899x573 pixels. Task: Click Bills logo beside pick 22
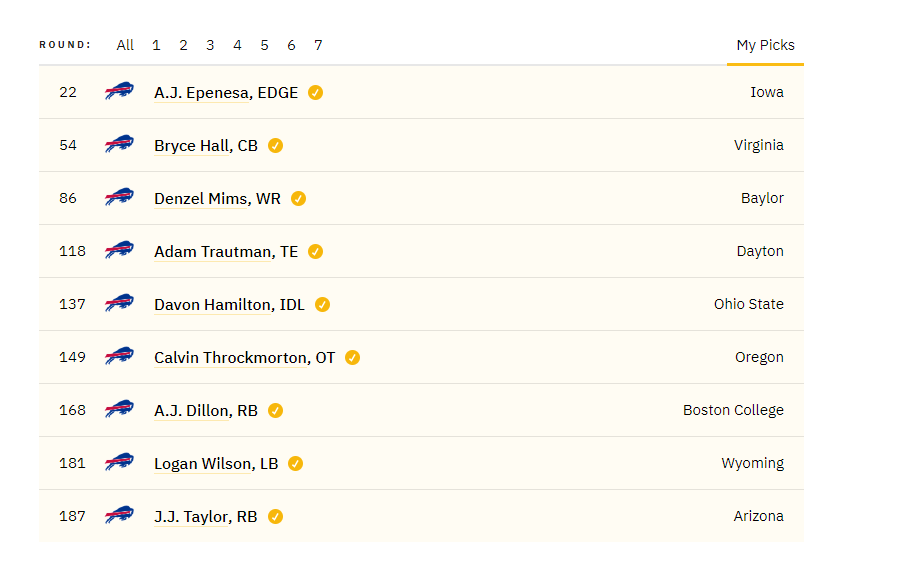(x=119, y=91)
